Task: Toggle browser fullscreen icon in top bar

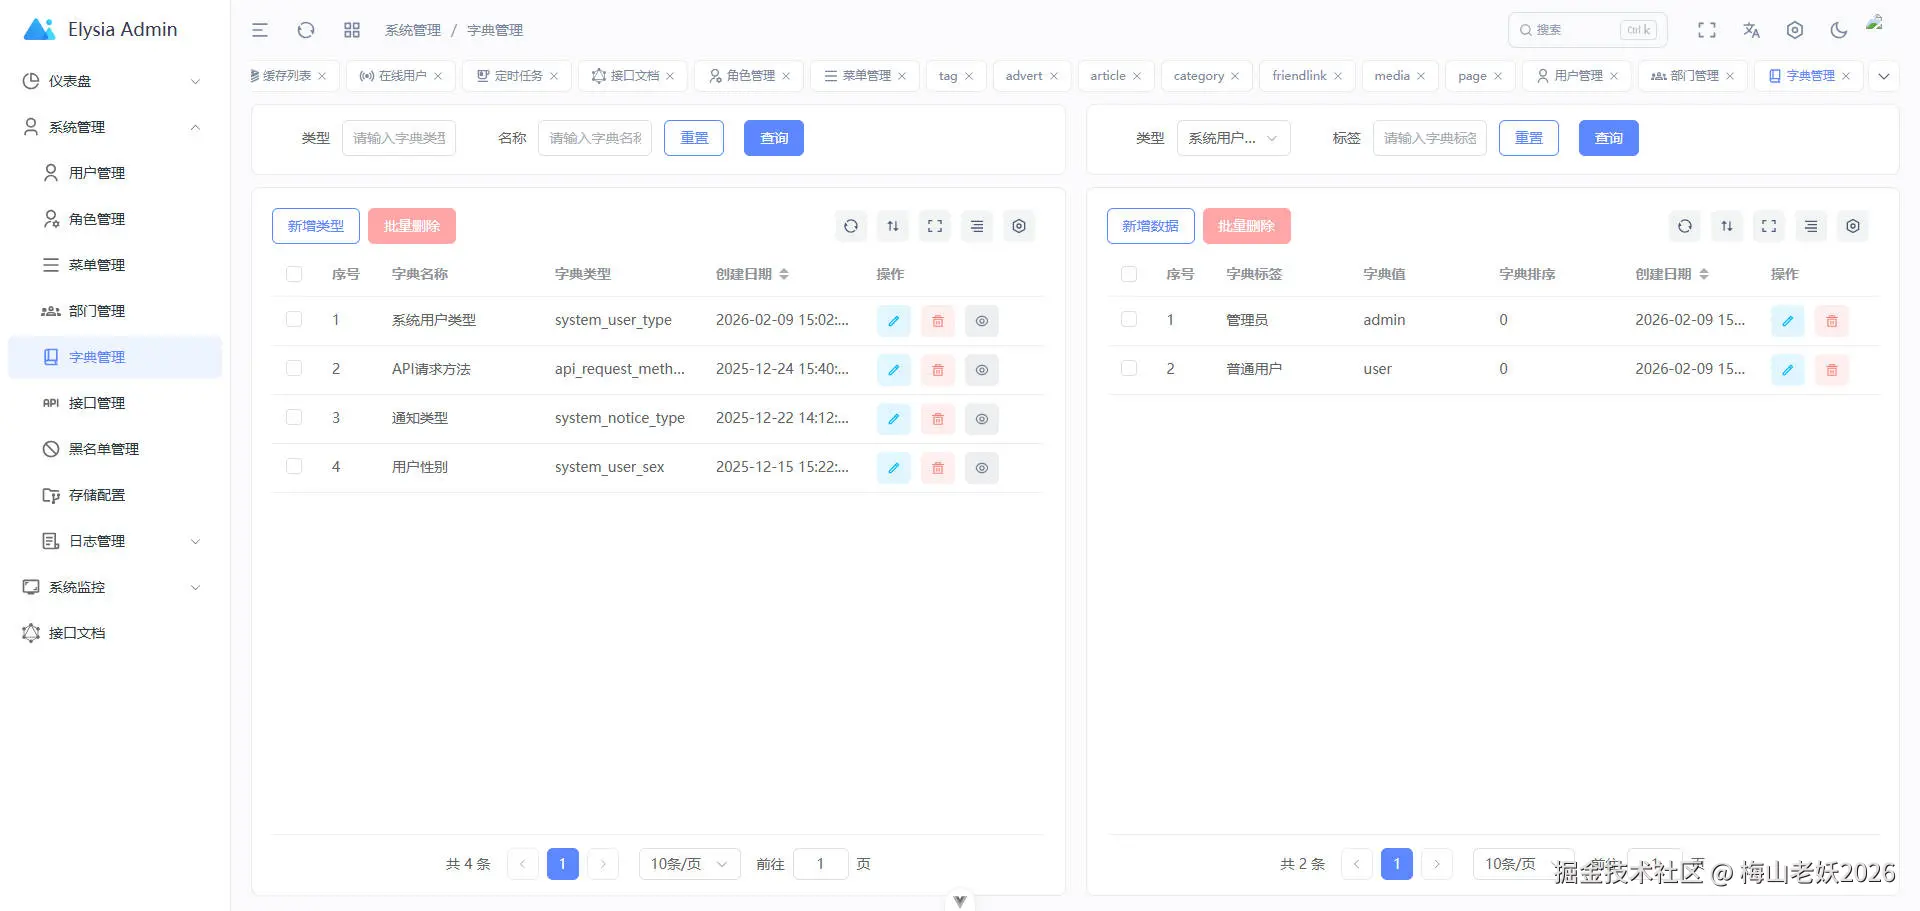Action: point(1707,30)
